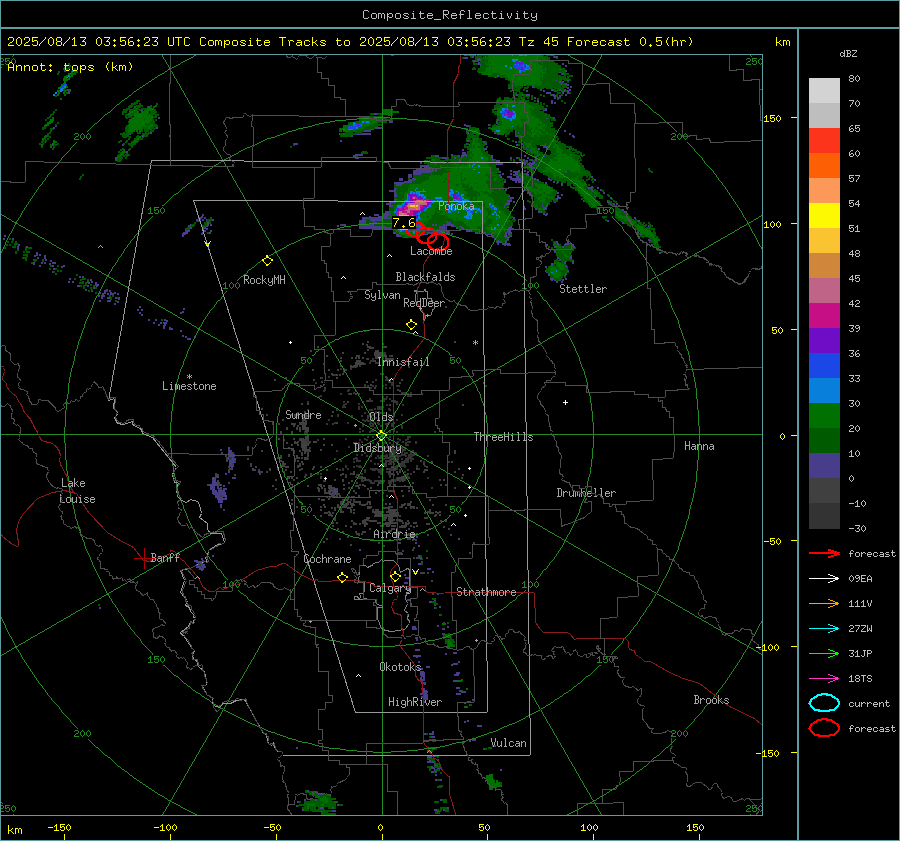This screenshot has height=841, width=900.
Task: Click the Composite_Reflectivity title
Action: tap(449, 15)
